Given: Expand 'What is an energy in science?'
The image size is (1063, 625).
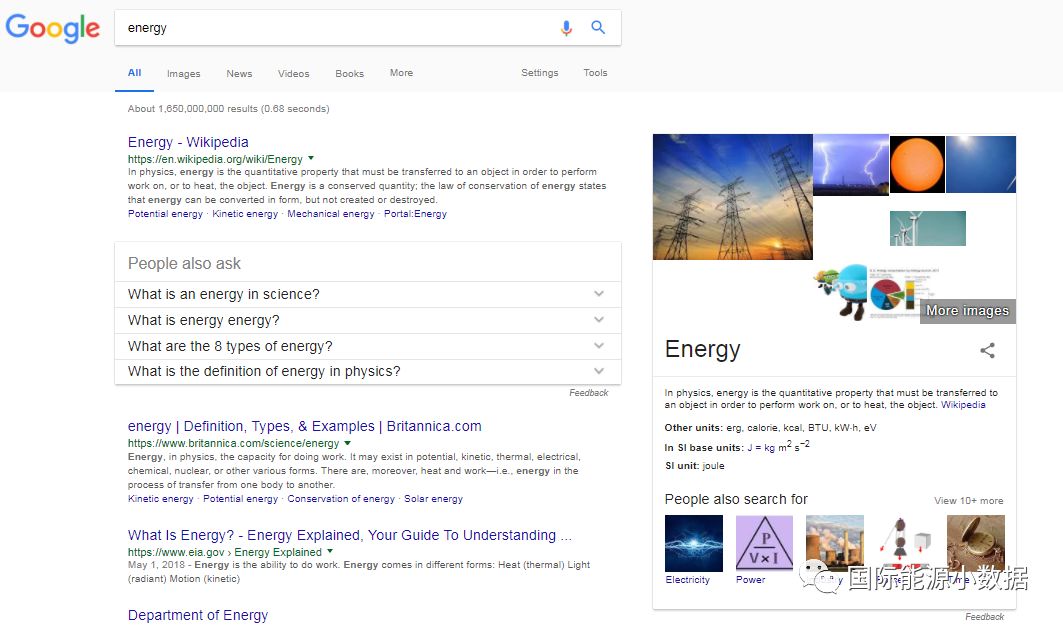Looking at the screenshot, I should coord(368,294).
